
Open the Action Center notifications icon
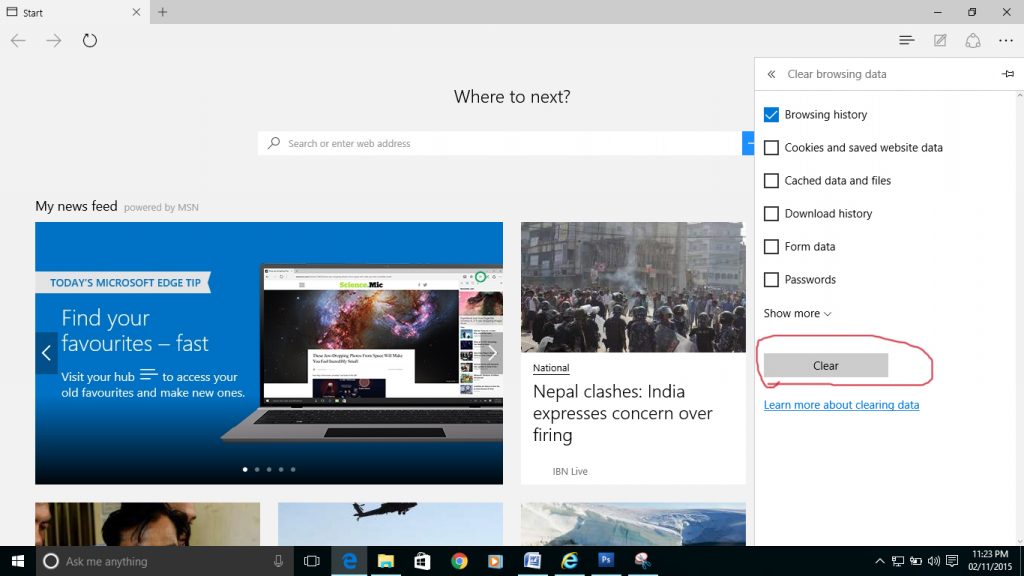[x=952, y=561]
